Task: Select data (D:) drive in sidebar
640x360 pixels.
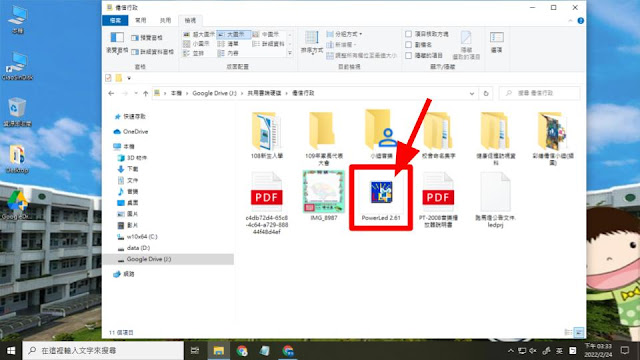Action: [x=134, y=248]
